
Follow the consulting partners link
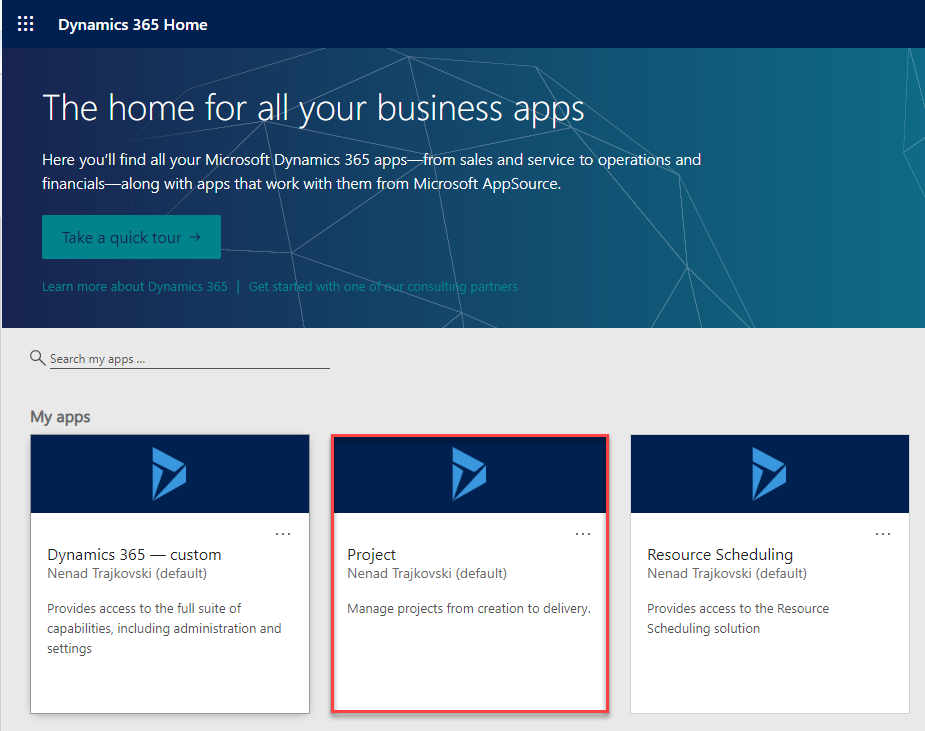tap(383, 287)
